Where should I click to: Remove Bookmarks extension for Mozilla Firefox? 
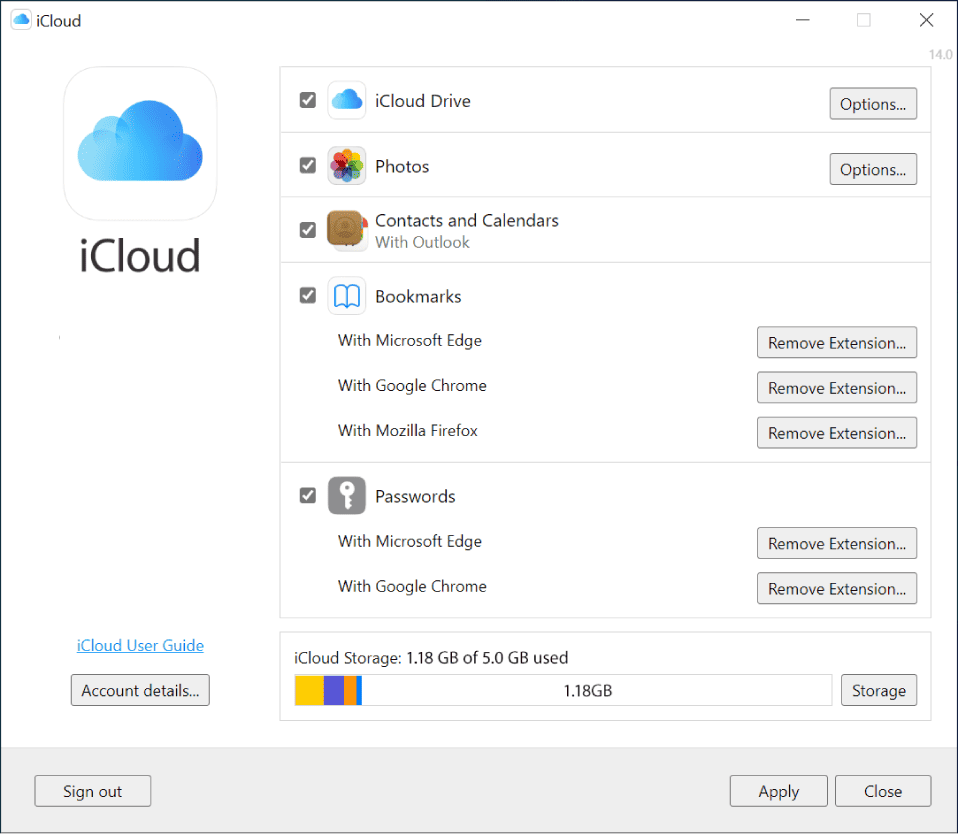click(x=836, y=433)
